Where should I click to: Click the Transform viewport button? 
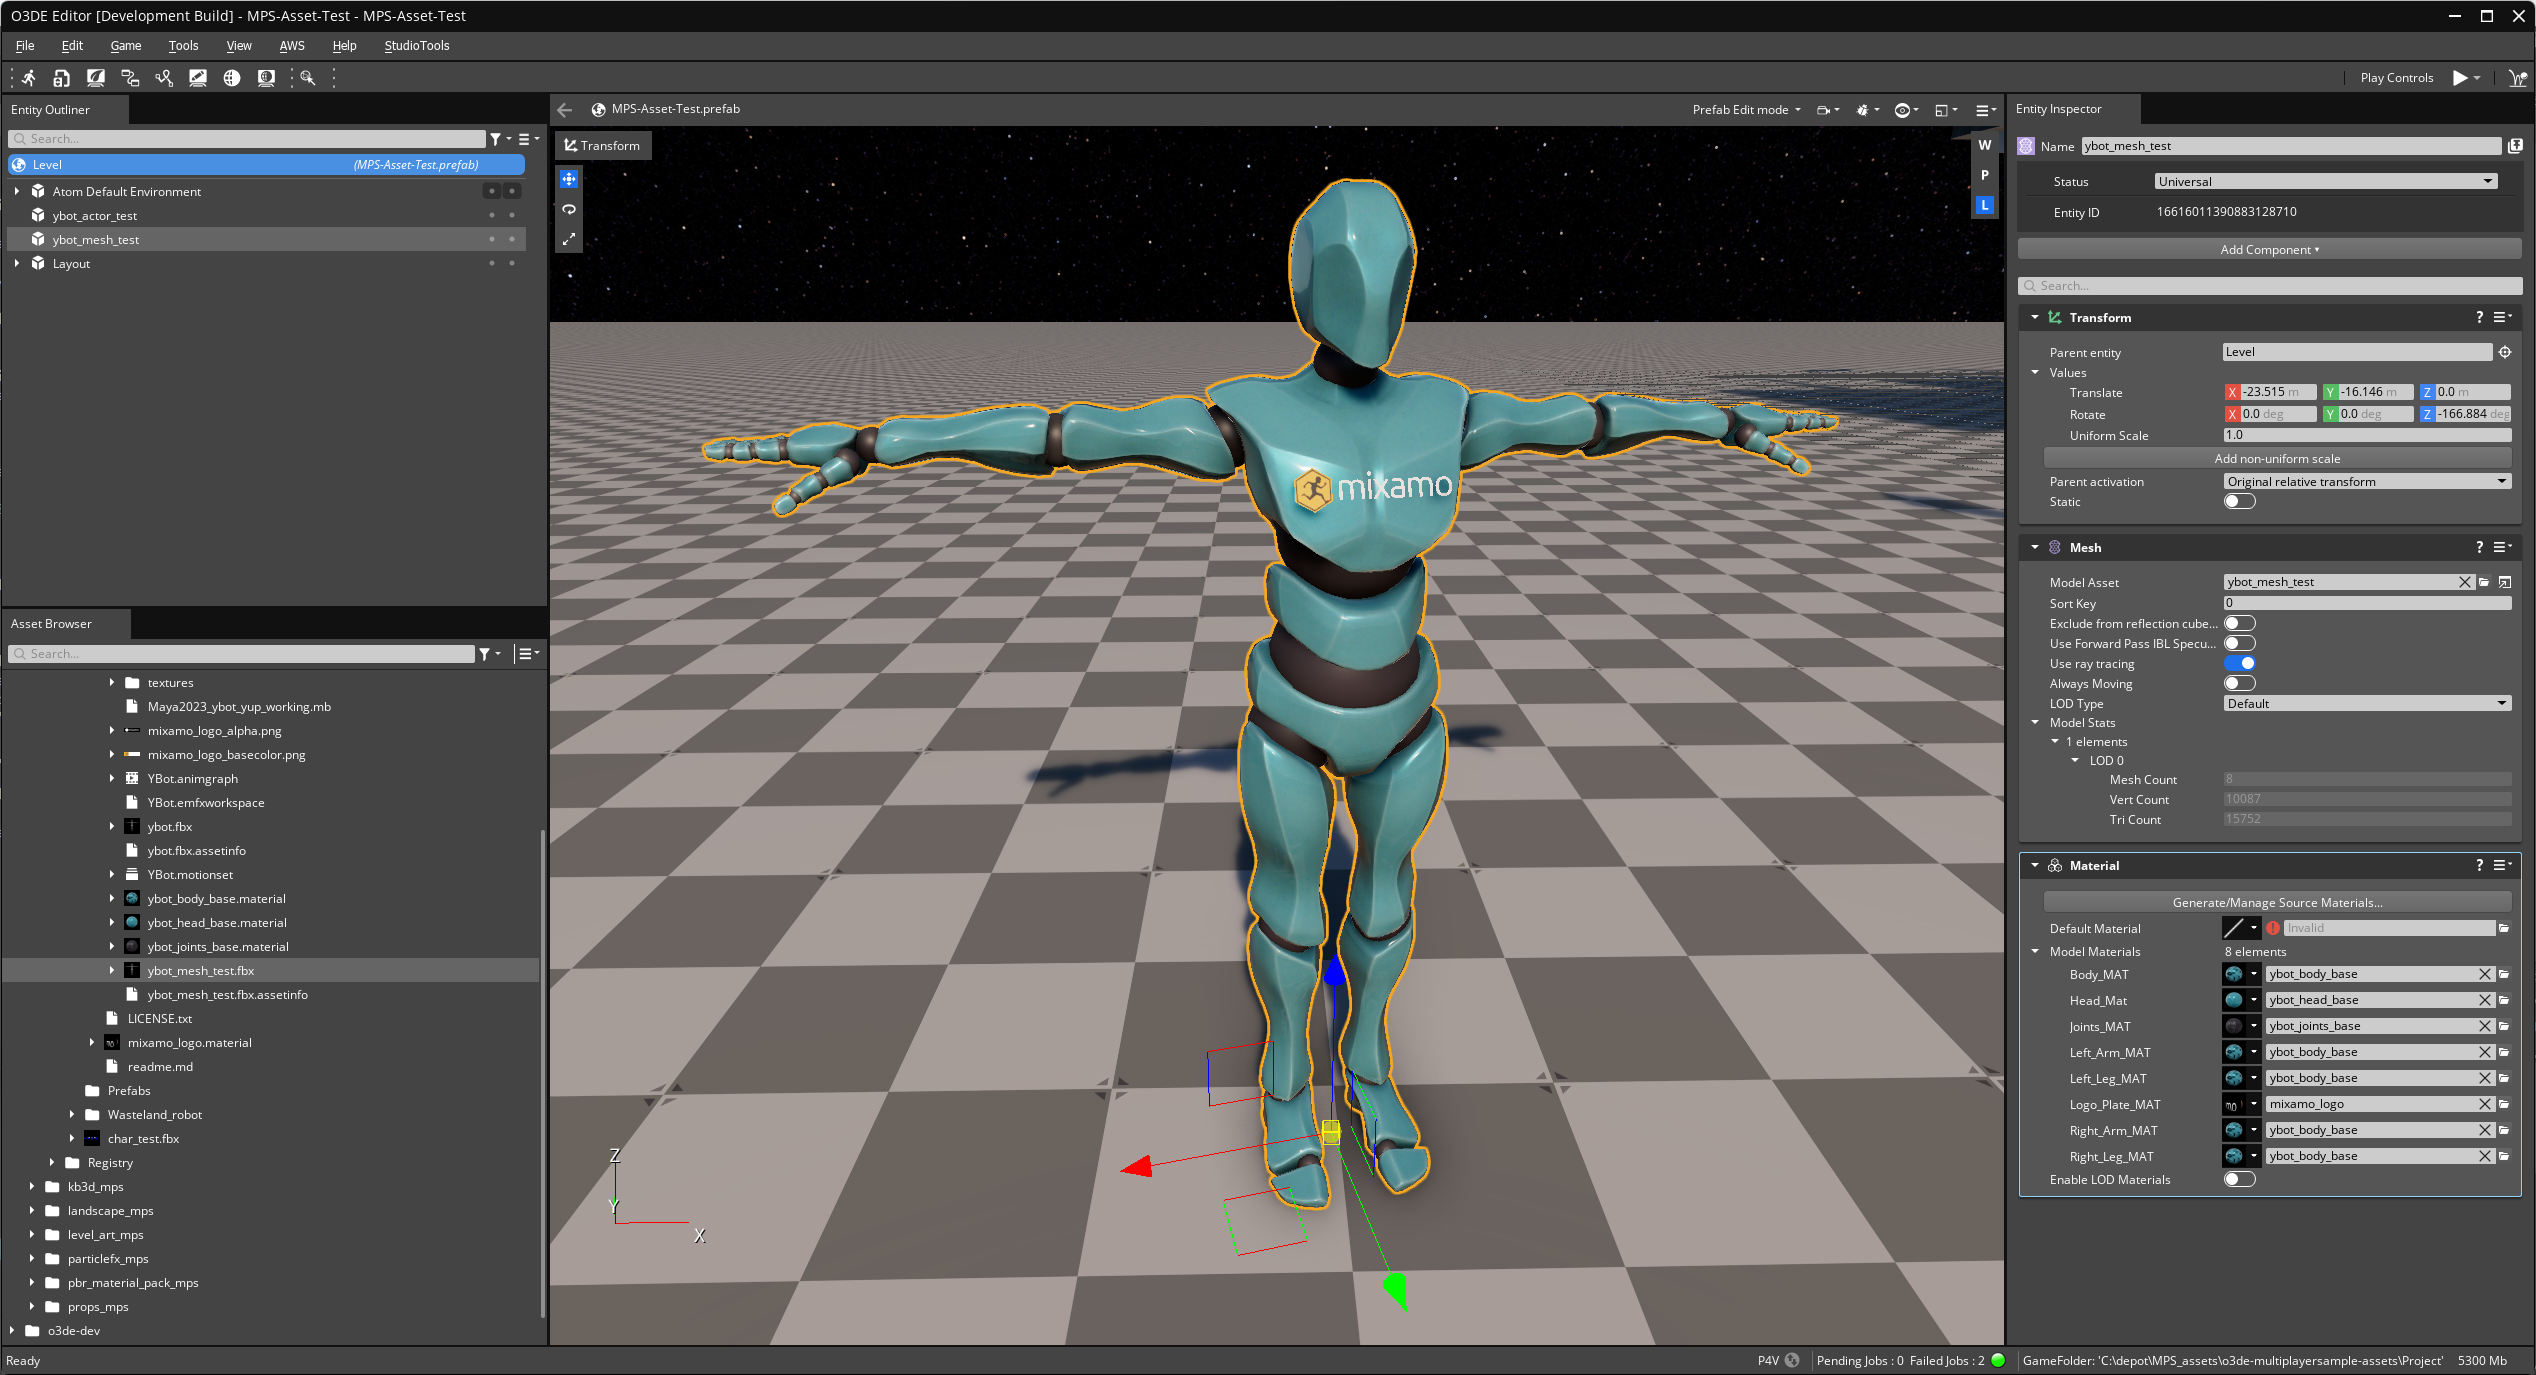tap(603, 146)
